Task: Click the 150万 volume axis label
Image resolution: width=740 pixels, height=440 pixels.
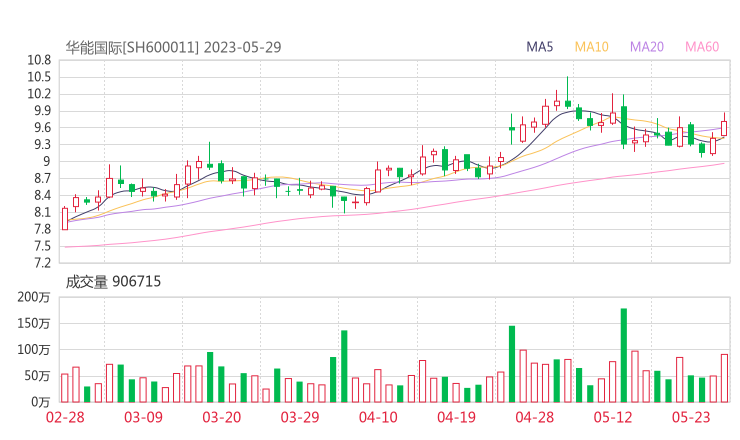Action: click(34, 323)
